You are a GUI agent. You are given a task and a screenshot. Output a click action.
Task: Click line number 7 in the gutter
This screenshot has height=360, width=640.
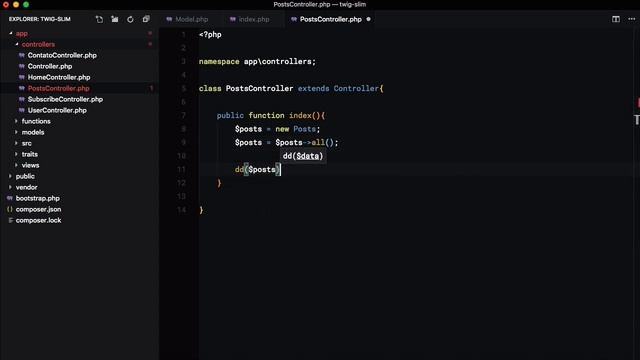pos(183,116)
